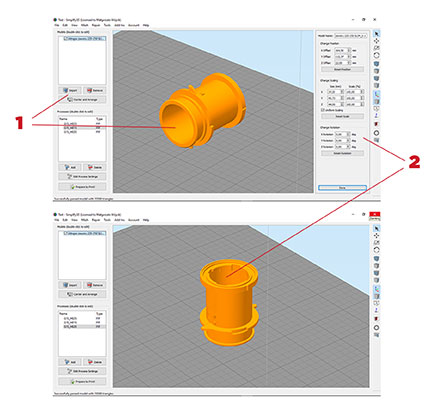Adjust the Y Offset spinner arrows
This screenshot has height=411, width=434.
coord(349,57)
